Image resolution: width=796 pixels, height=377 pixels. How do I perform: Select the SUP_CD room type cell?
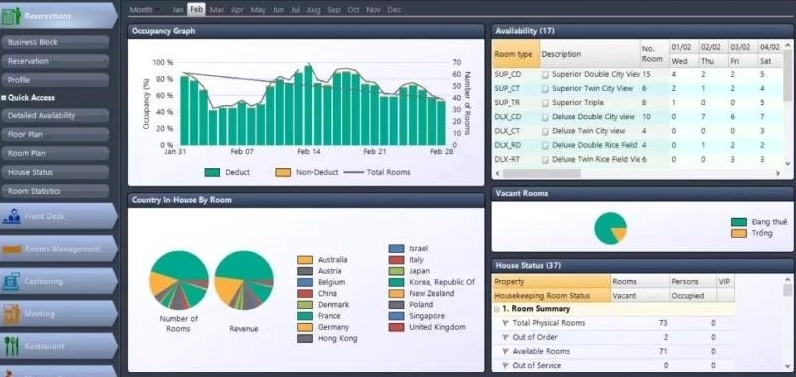point(516,75)
